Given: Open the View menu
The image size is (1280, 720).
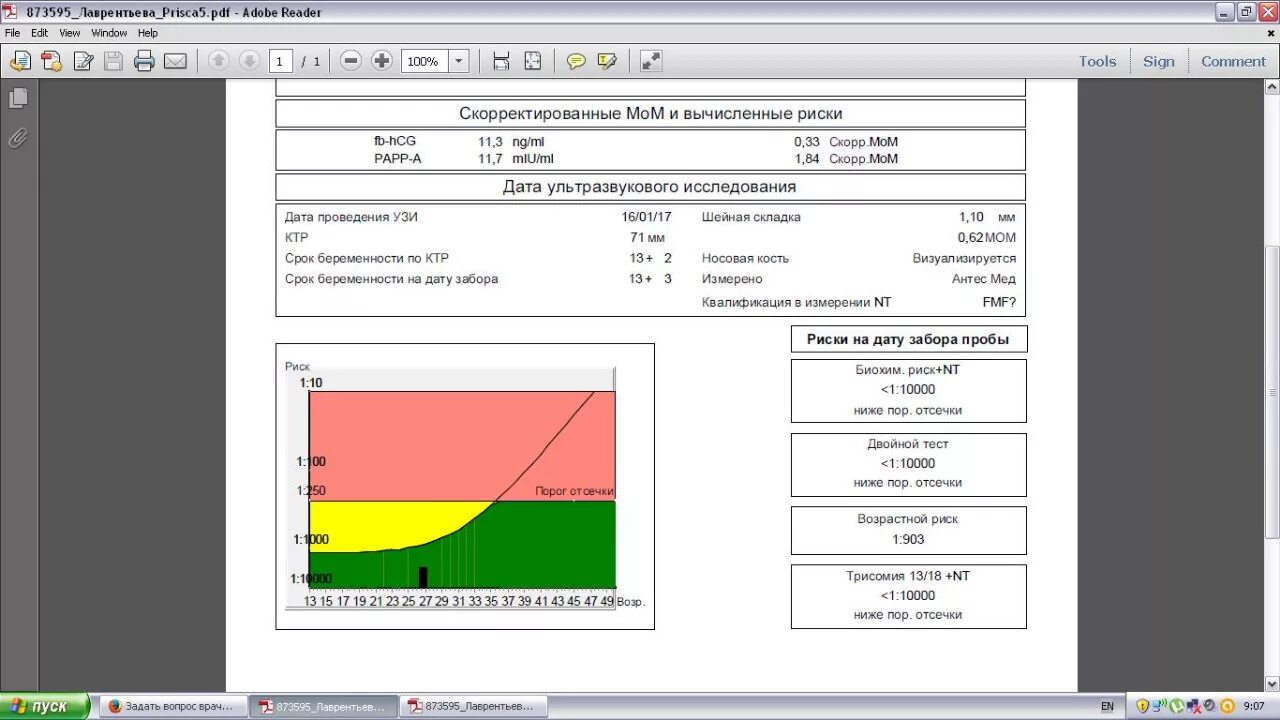Looking at the screenshot, I should 70,33.
